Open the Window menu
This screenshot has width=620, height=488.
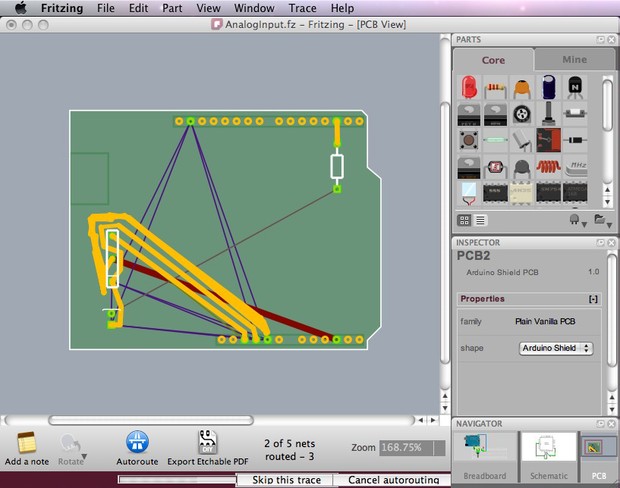[x=254, y=8]
